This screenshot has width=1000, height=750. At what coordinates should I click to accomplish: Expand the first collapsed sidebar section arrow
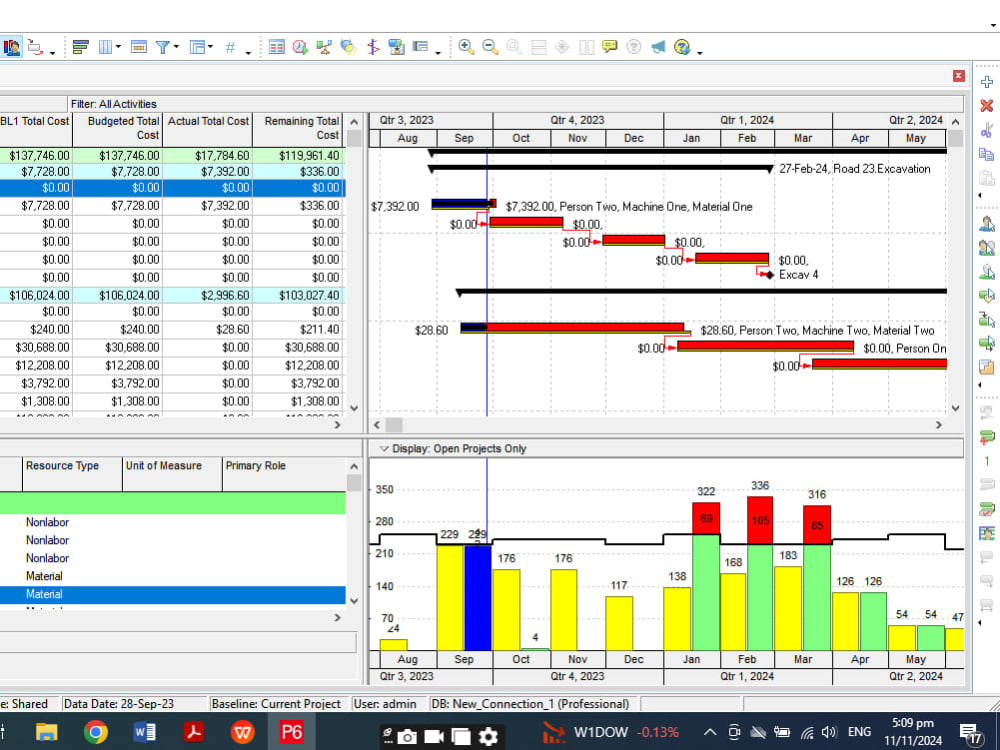pos(980,196)
